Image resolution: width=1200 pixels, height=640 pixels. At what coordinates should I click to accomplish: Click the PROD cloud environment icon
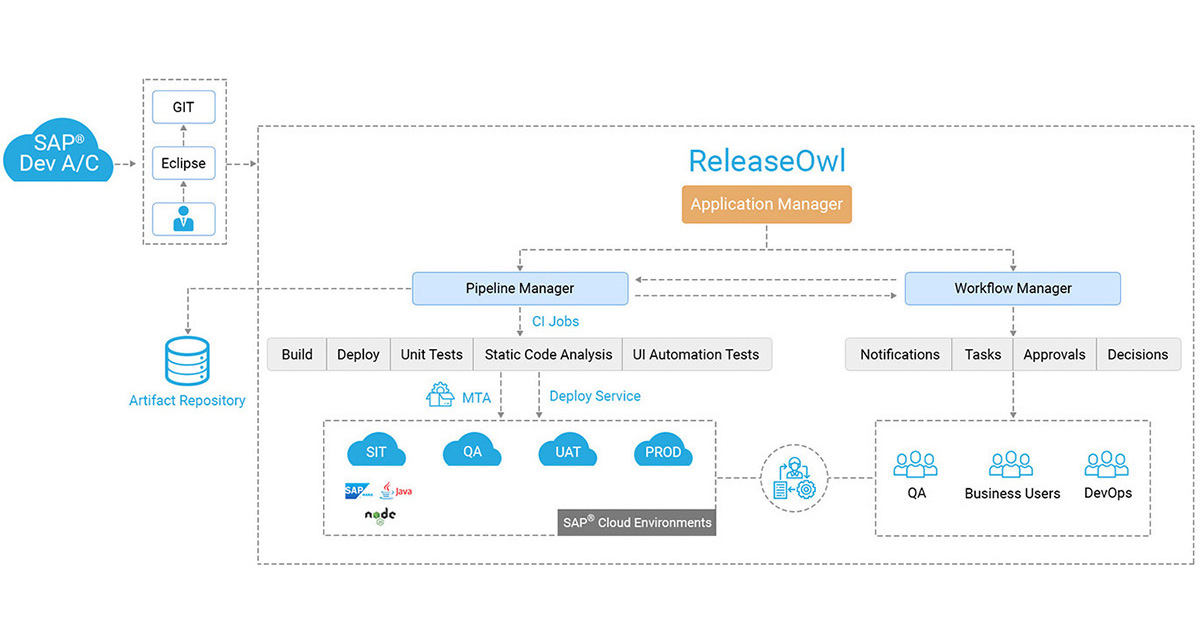(x=662, y=452)
